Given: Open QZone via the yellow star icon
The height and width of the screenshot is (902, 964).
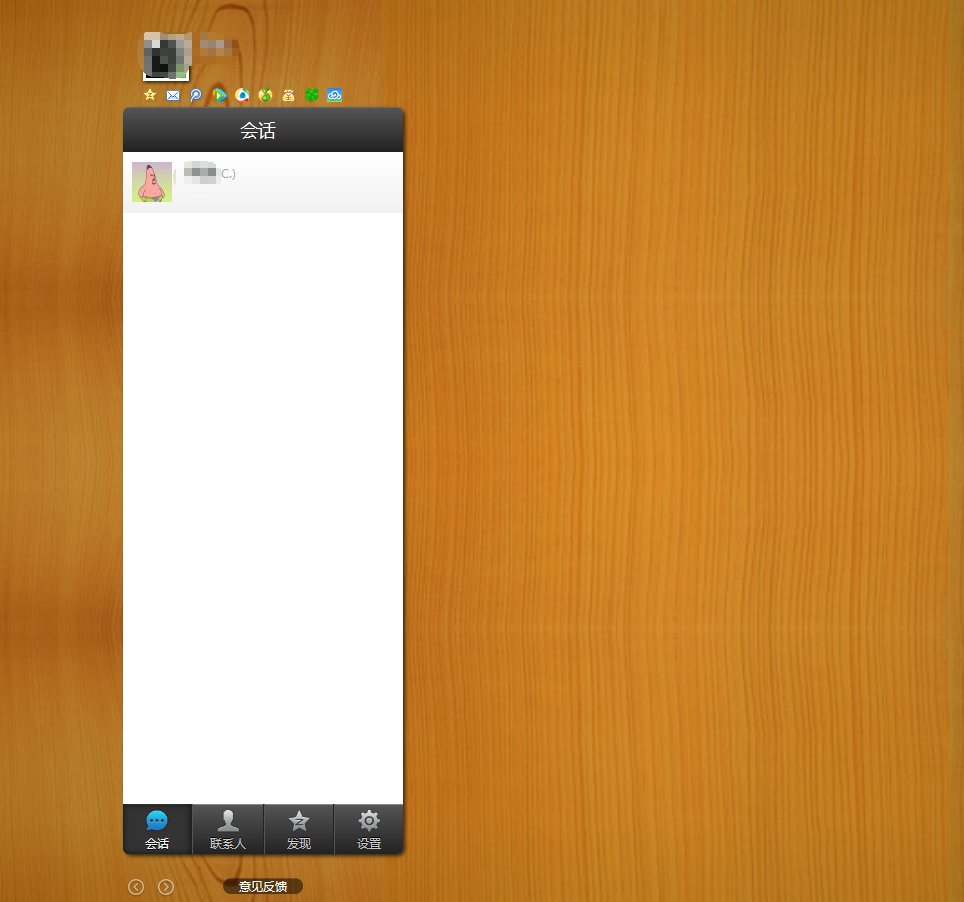Looking at the screenshot, I should click(150, 95).
